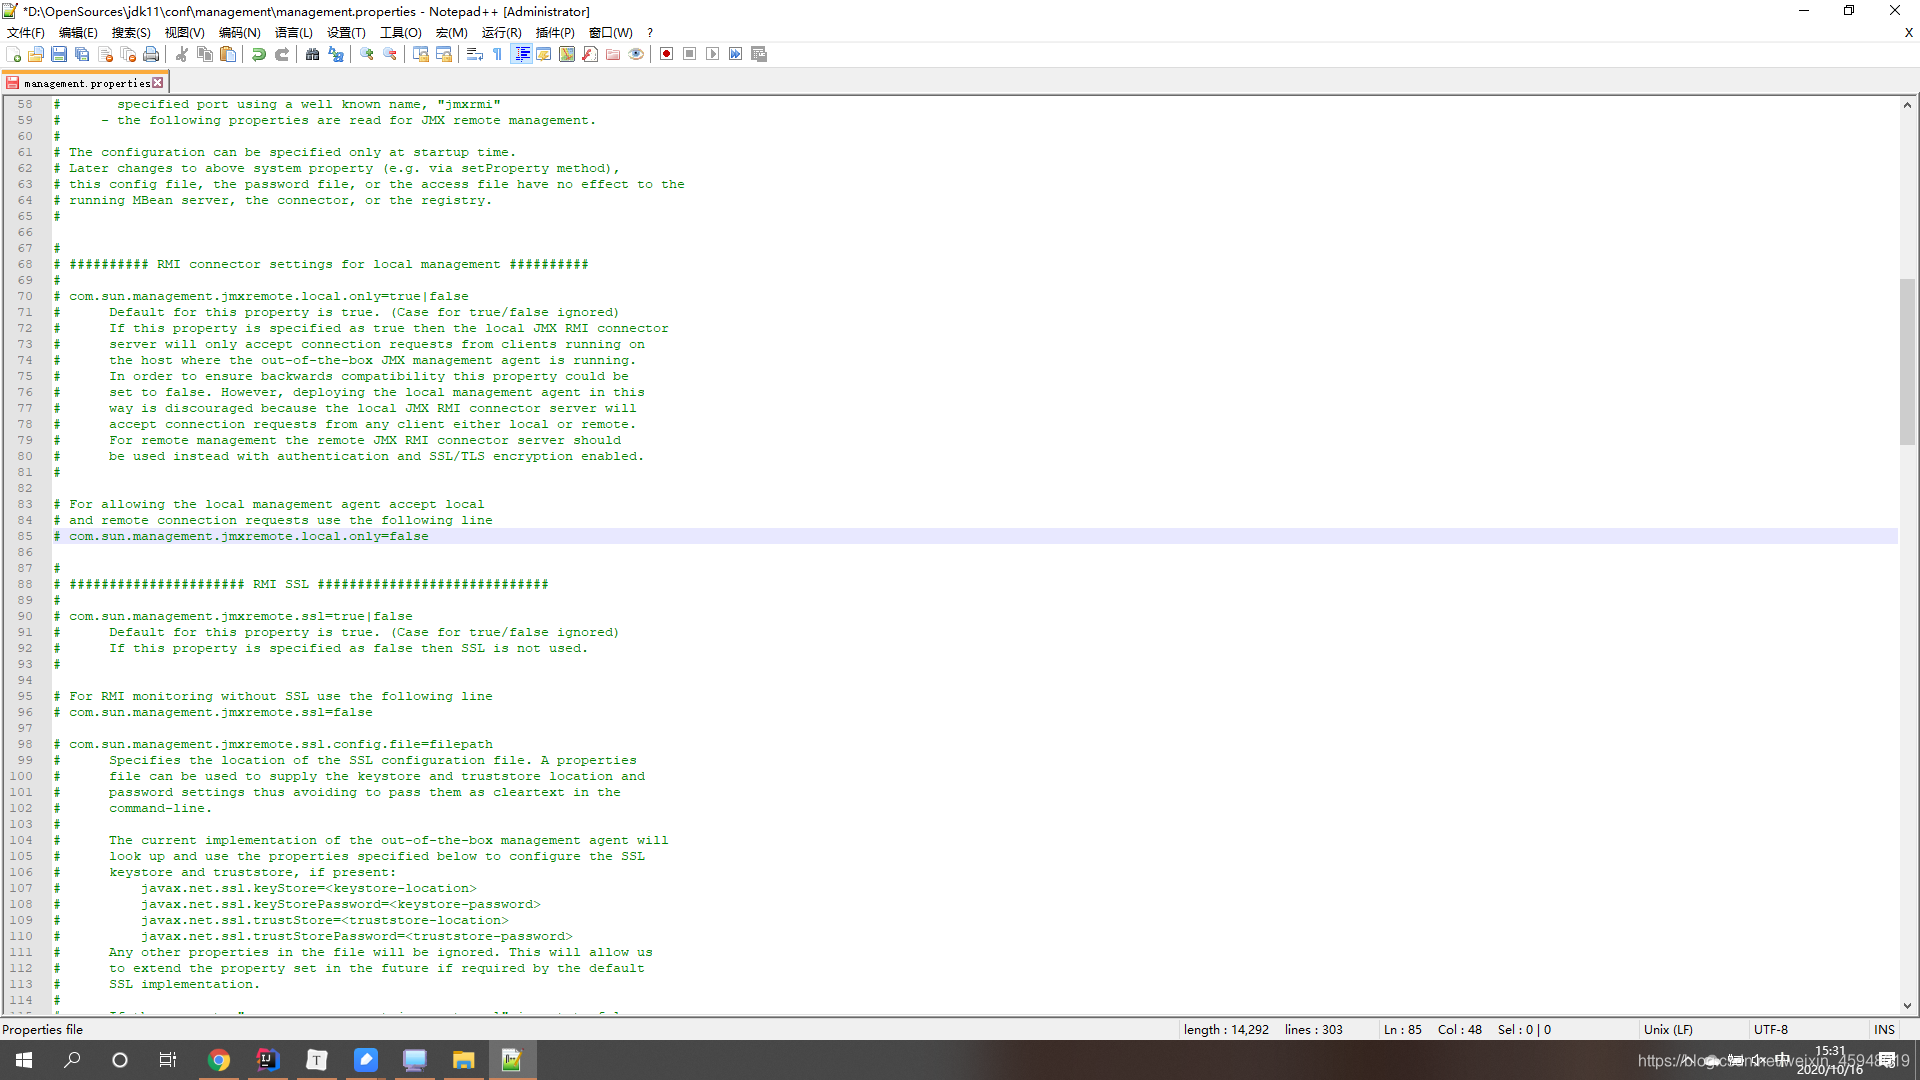The height and width of the screenshot is (1080, 1920).
Task: Paste from clipboard using the toolbar icon
Action: pyautogui.click(x=228, y=55)
